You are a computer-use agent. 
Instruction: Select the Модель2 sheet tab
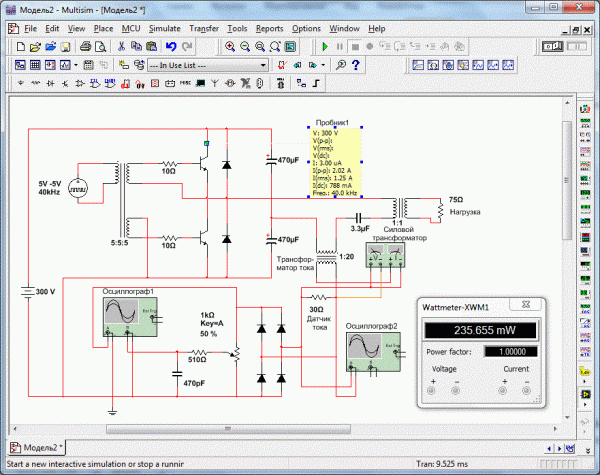[37, 447]
